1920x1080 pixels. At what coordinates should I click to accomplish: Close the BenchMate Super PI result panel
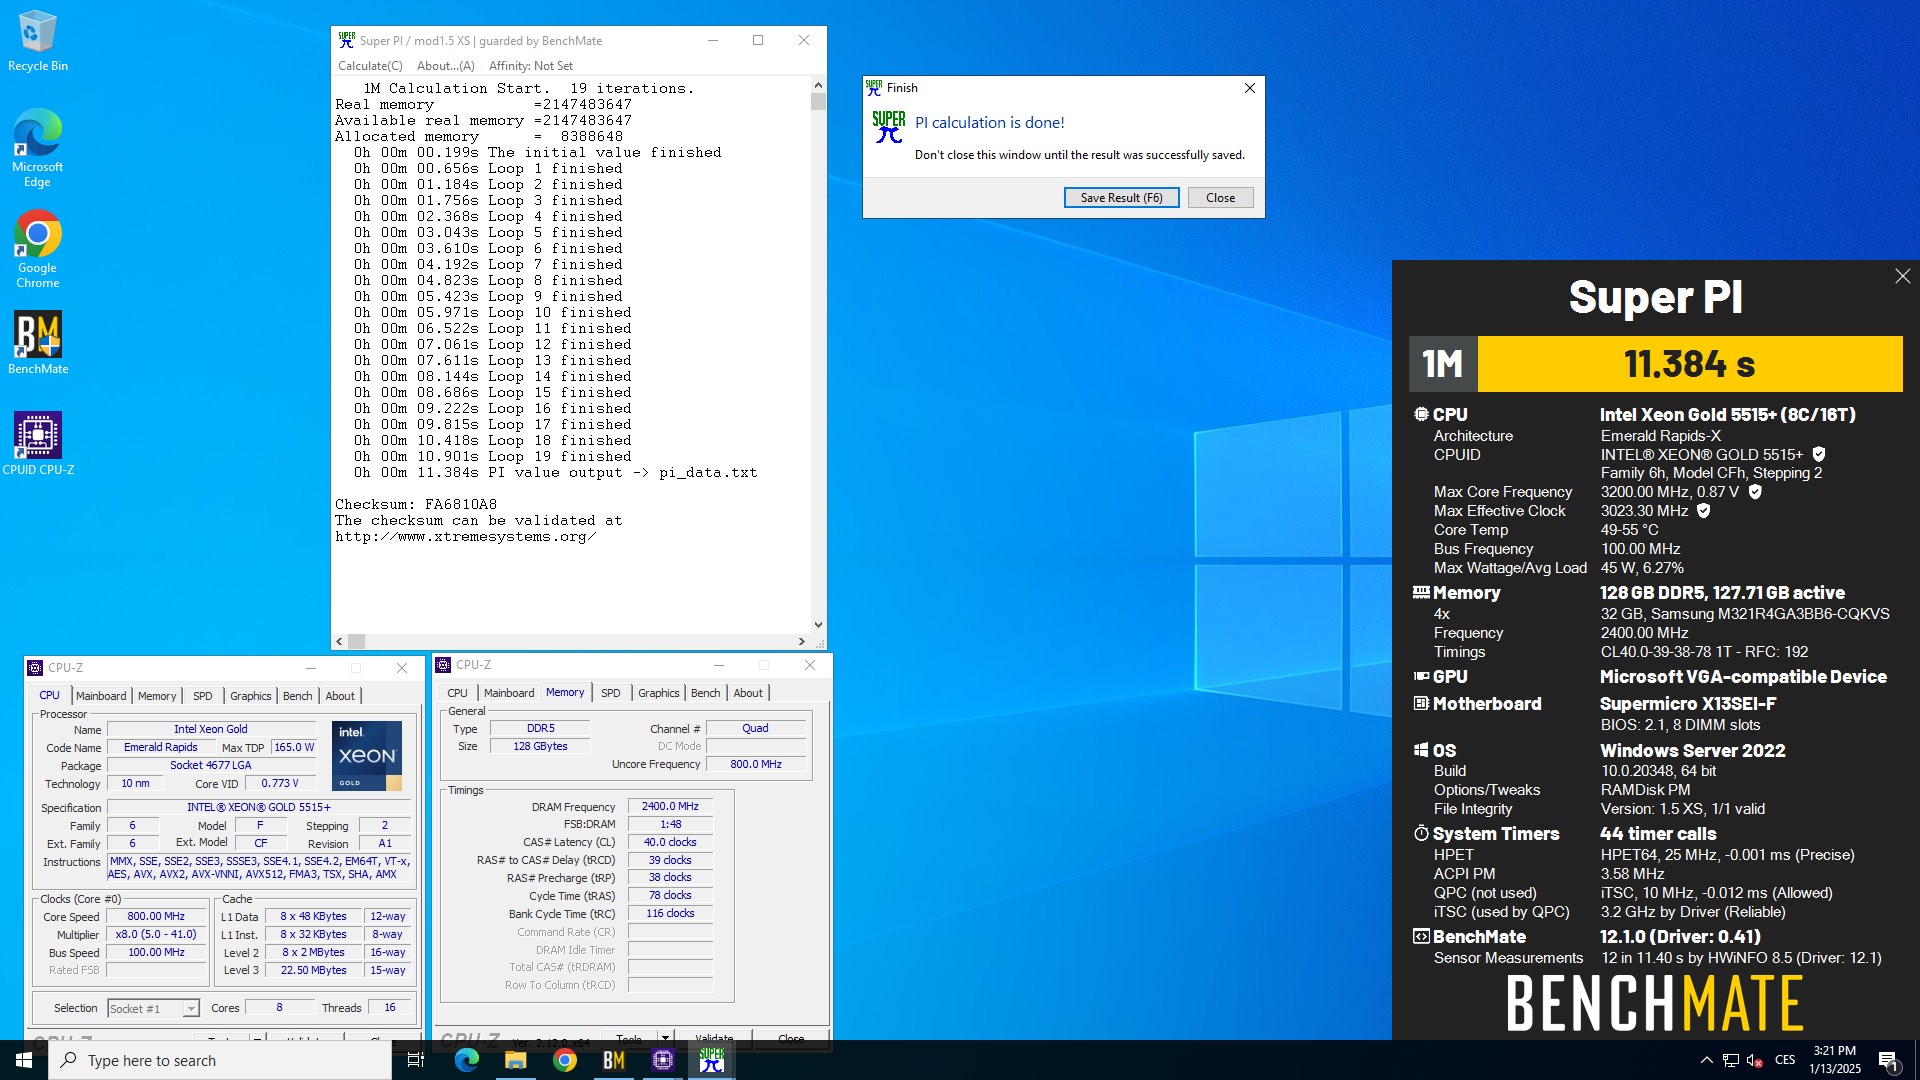(x=1902, y=276)
